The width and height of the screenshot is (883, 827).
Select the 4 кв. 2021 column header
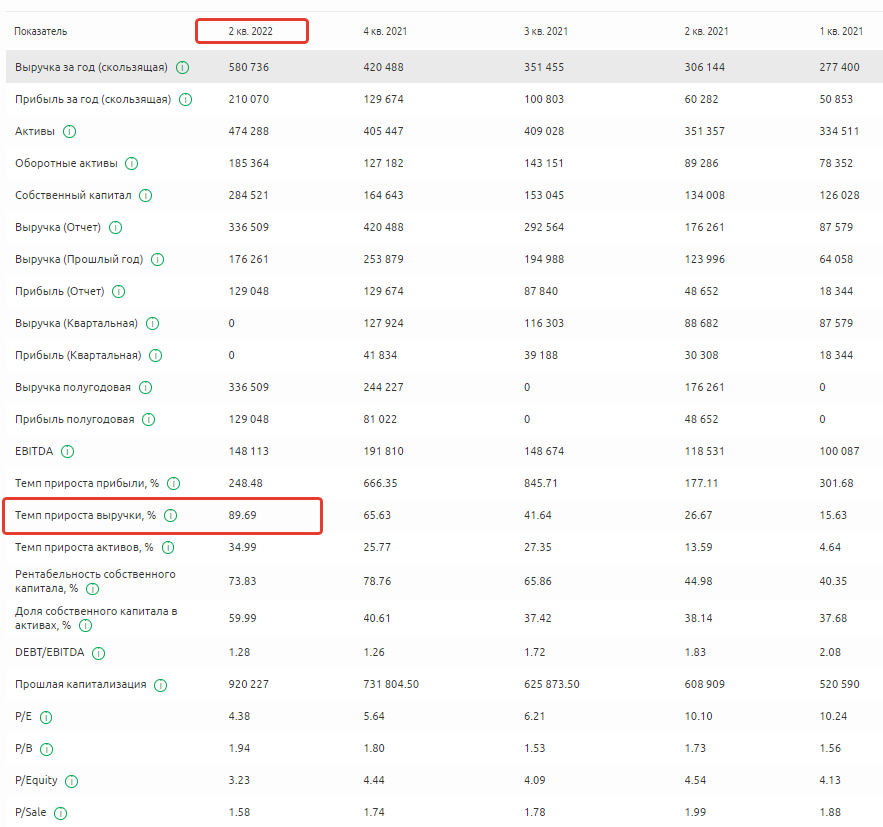pyautogui.click(x=385, y=32)
